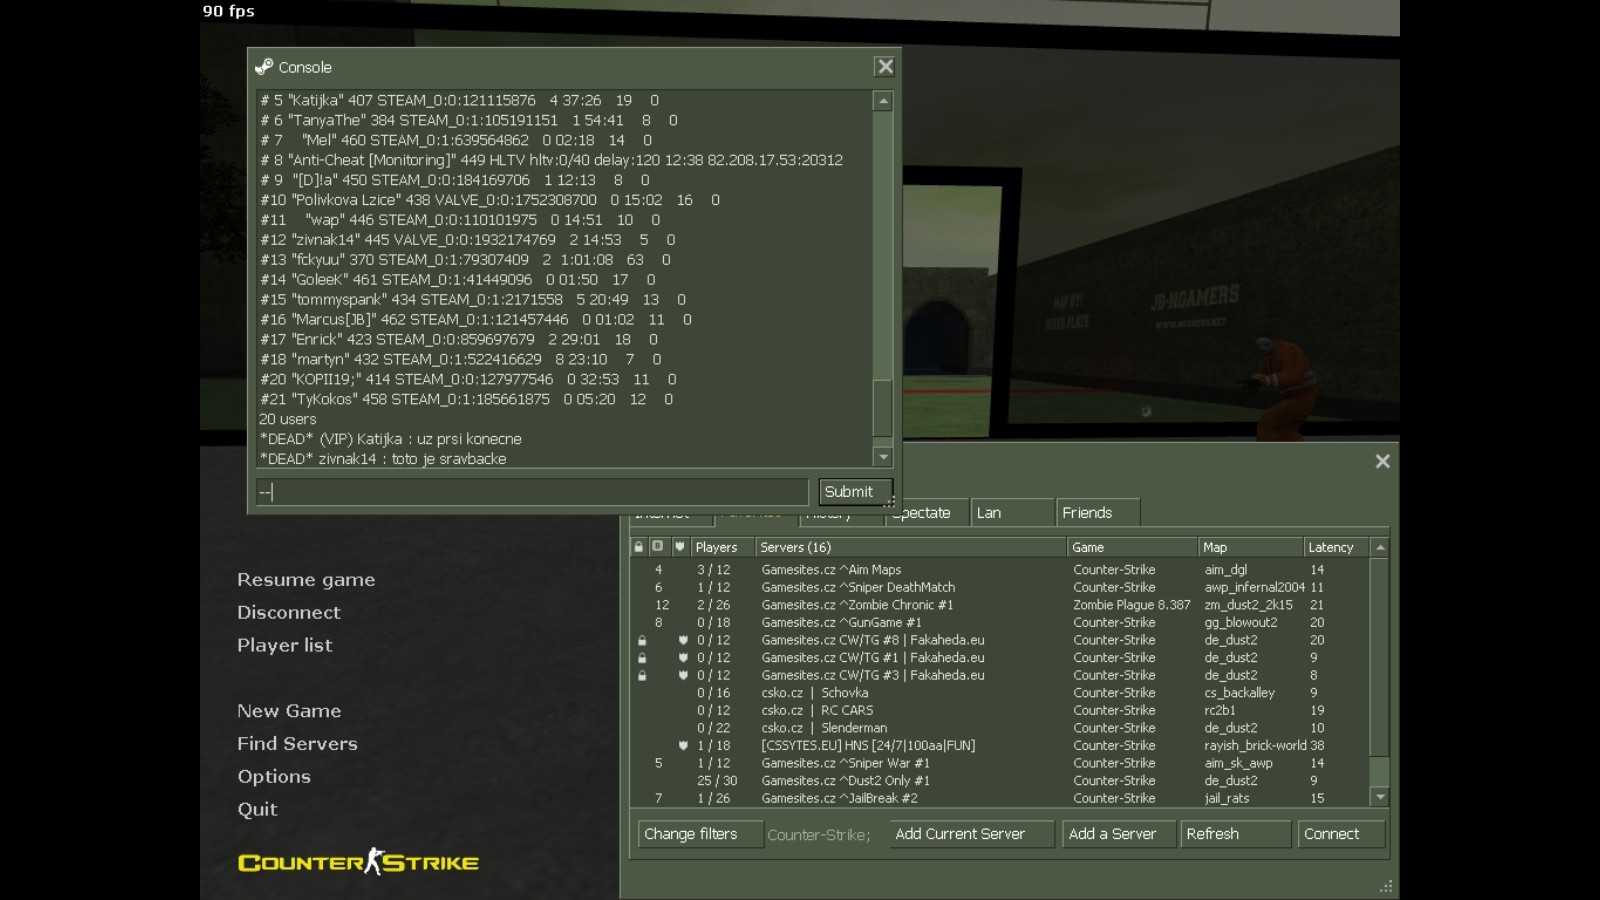The width and height of the screenshot is (1600, 900).
Task: Click console line "20 users"
Action: (x=288, y=419)
